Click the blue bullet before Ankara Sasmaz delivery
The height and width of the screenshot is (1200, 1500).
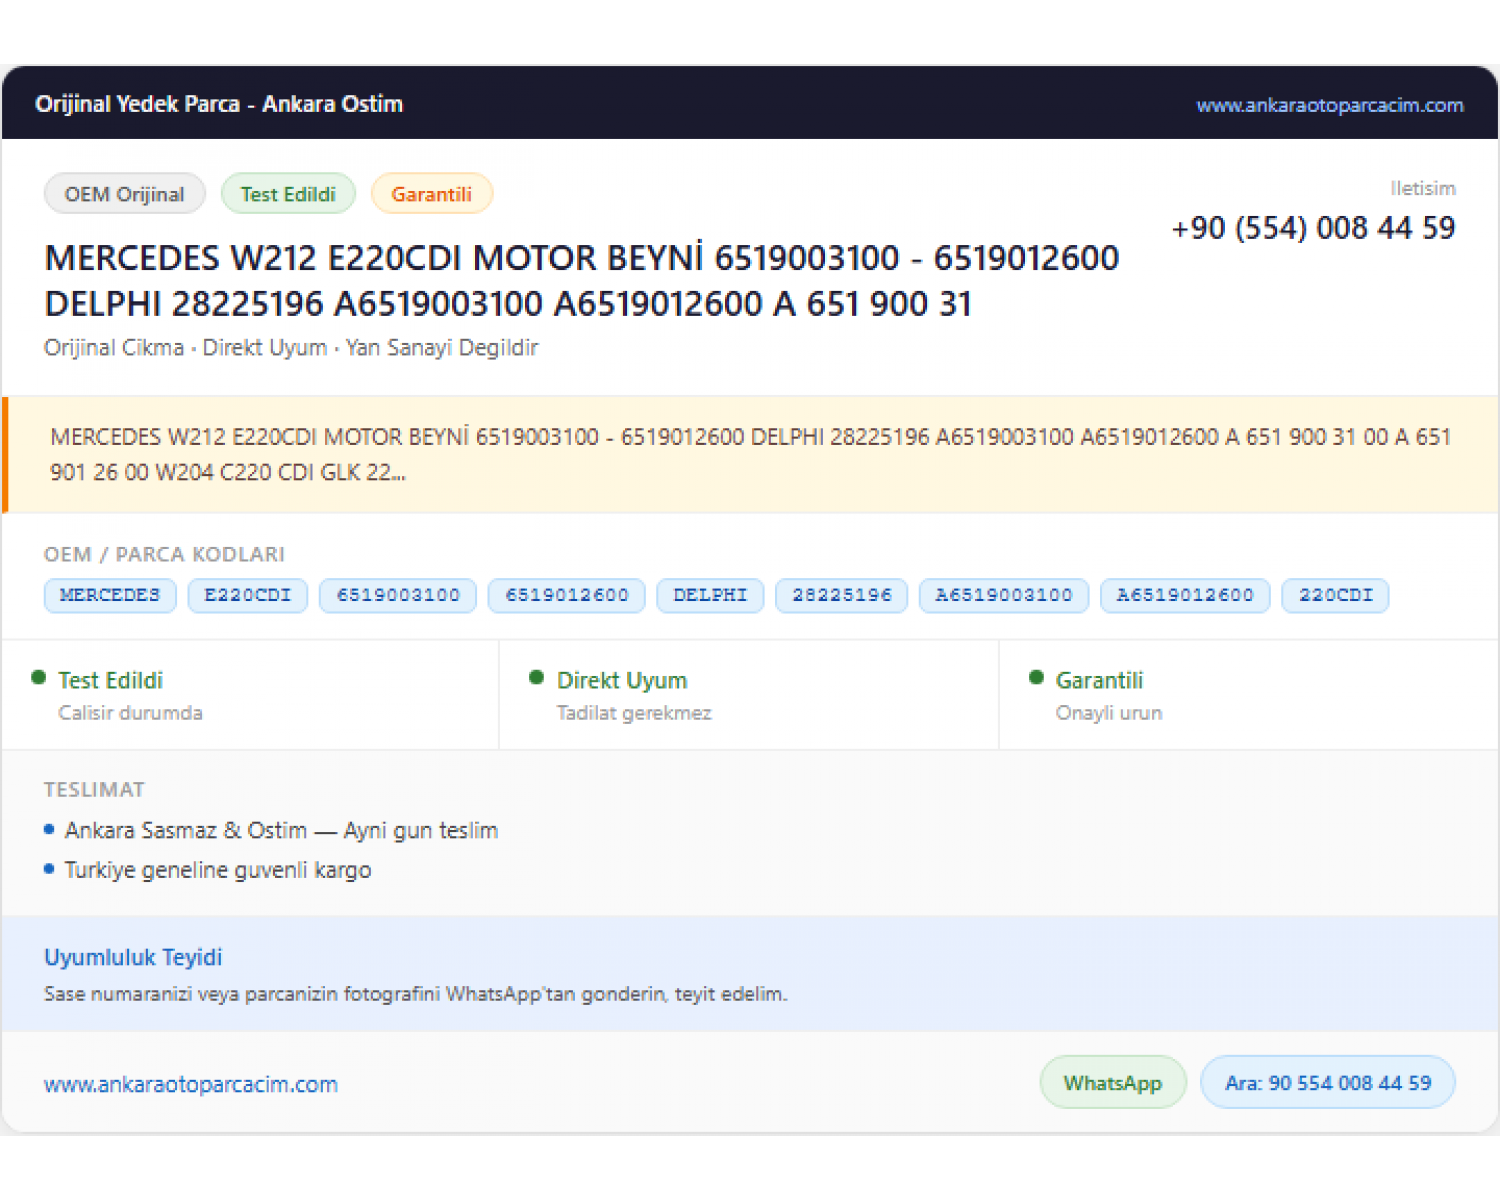click(x=49, y=829)
